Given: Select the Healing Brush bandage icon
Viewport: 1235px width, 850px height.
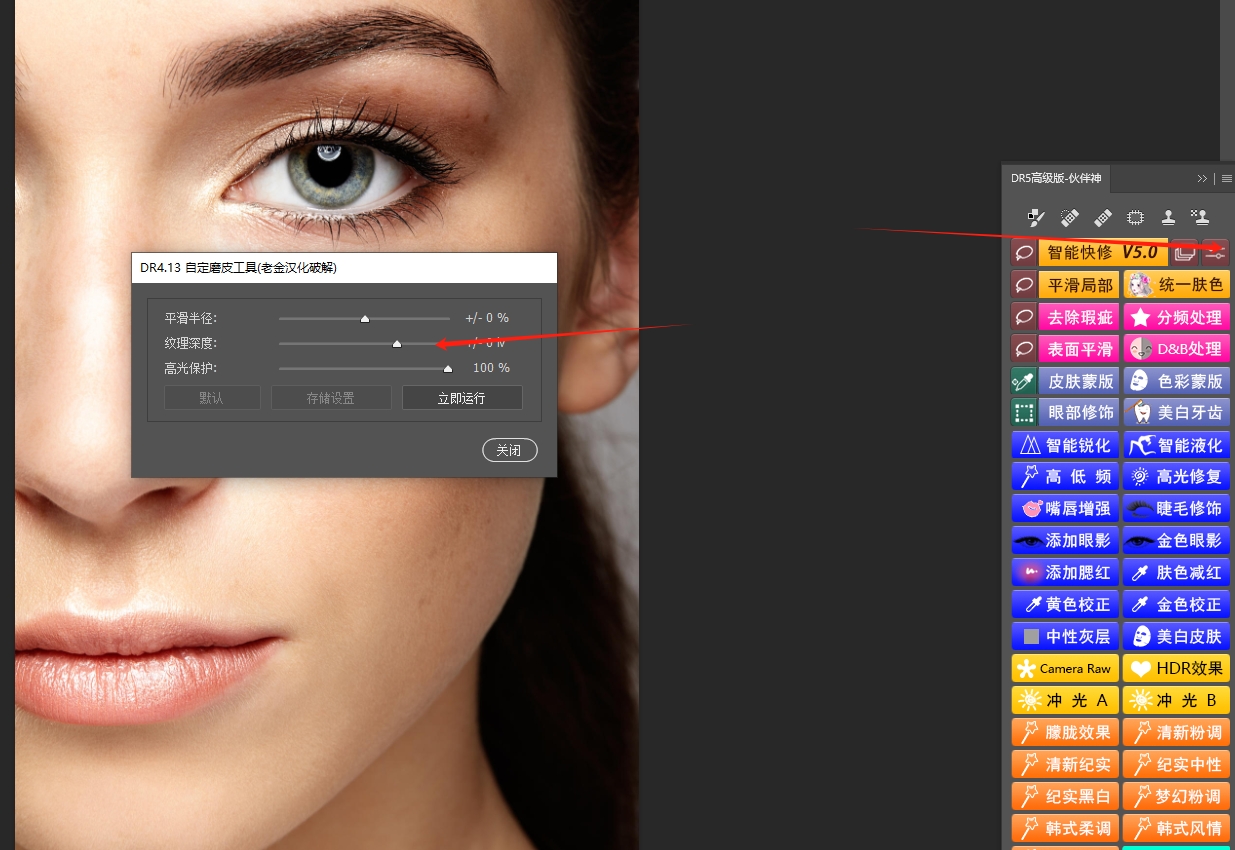Looking at the screenshot, I should pos(1103,217).
